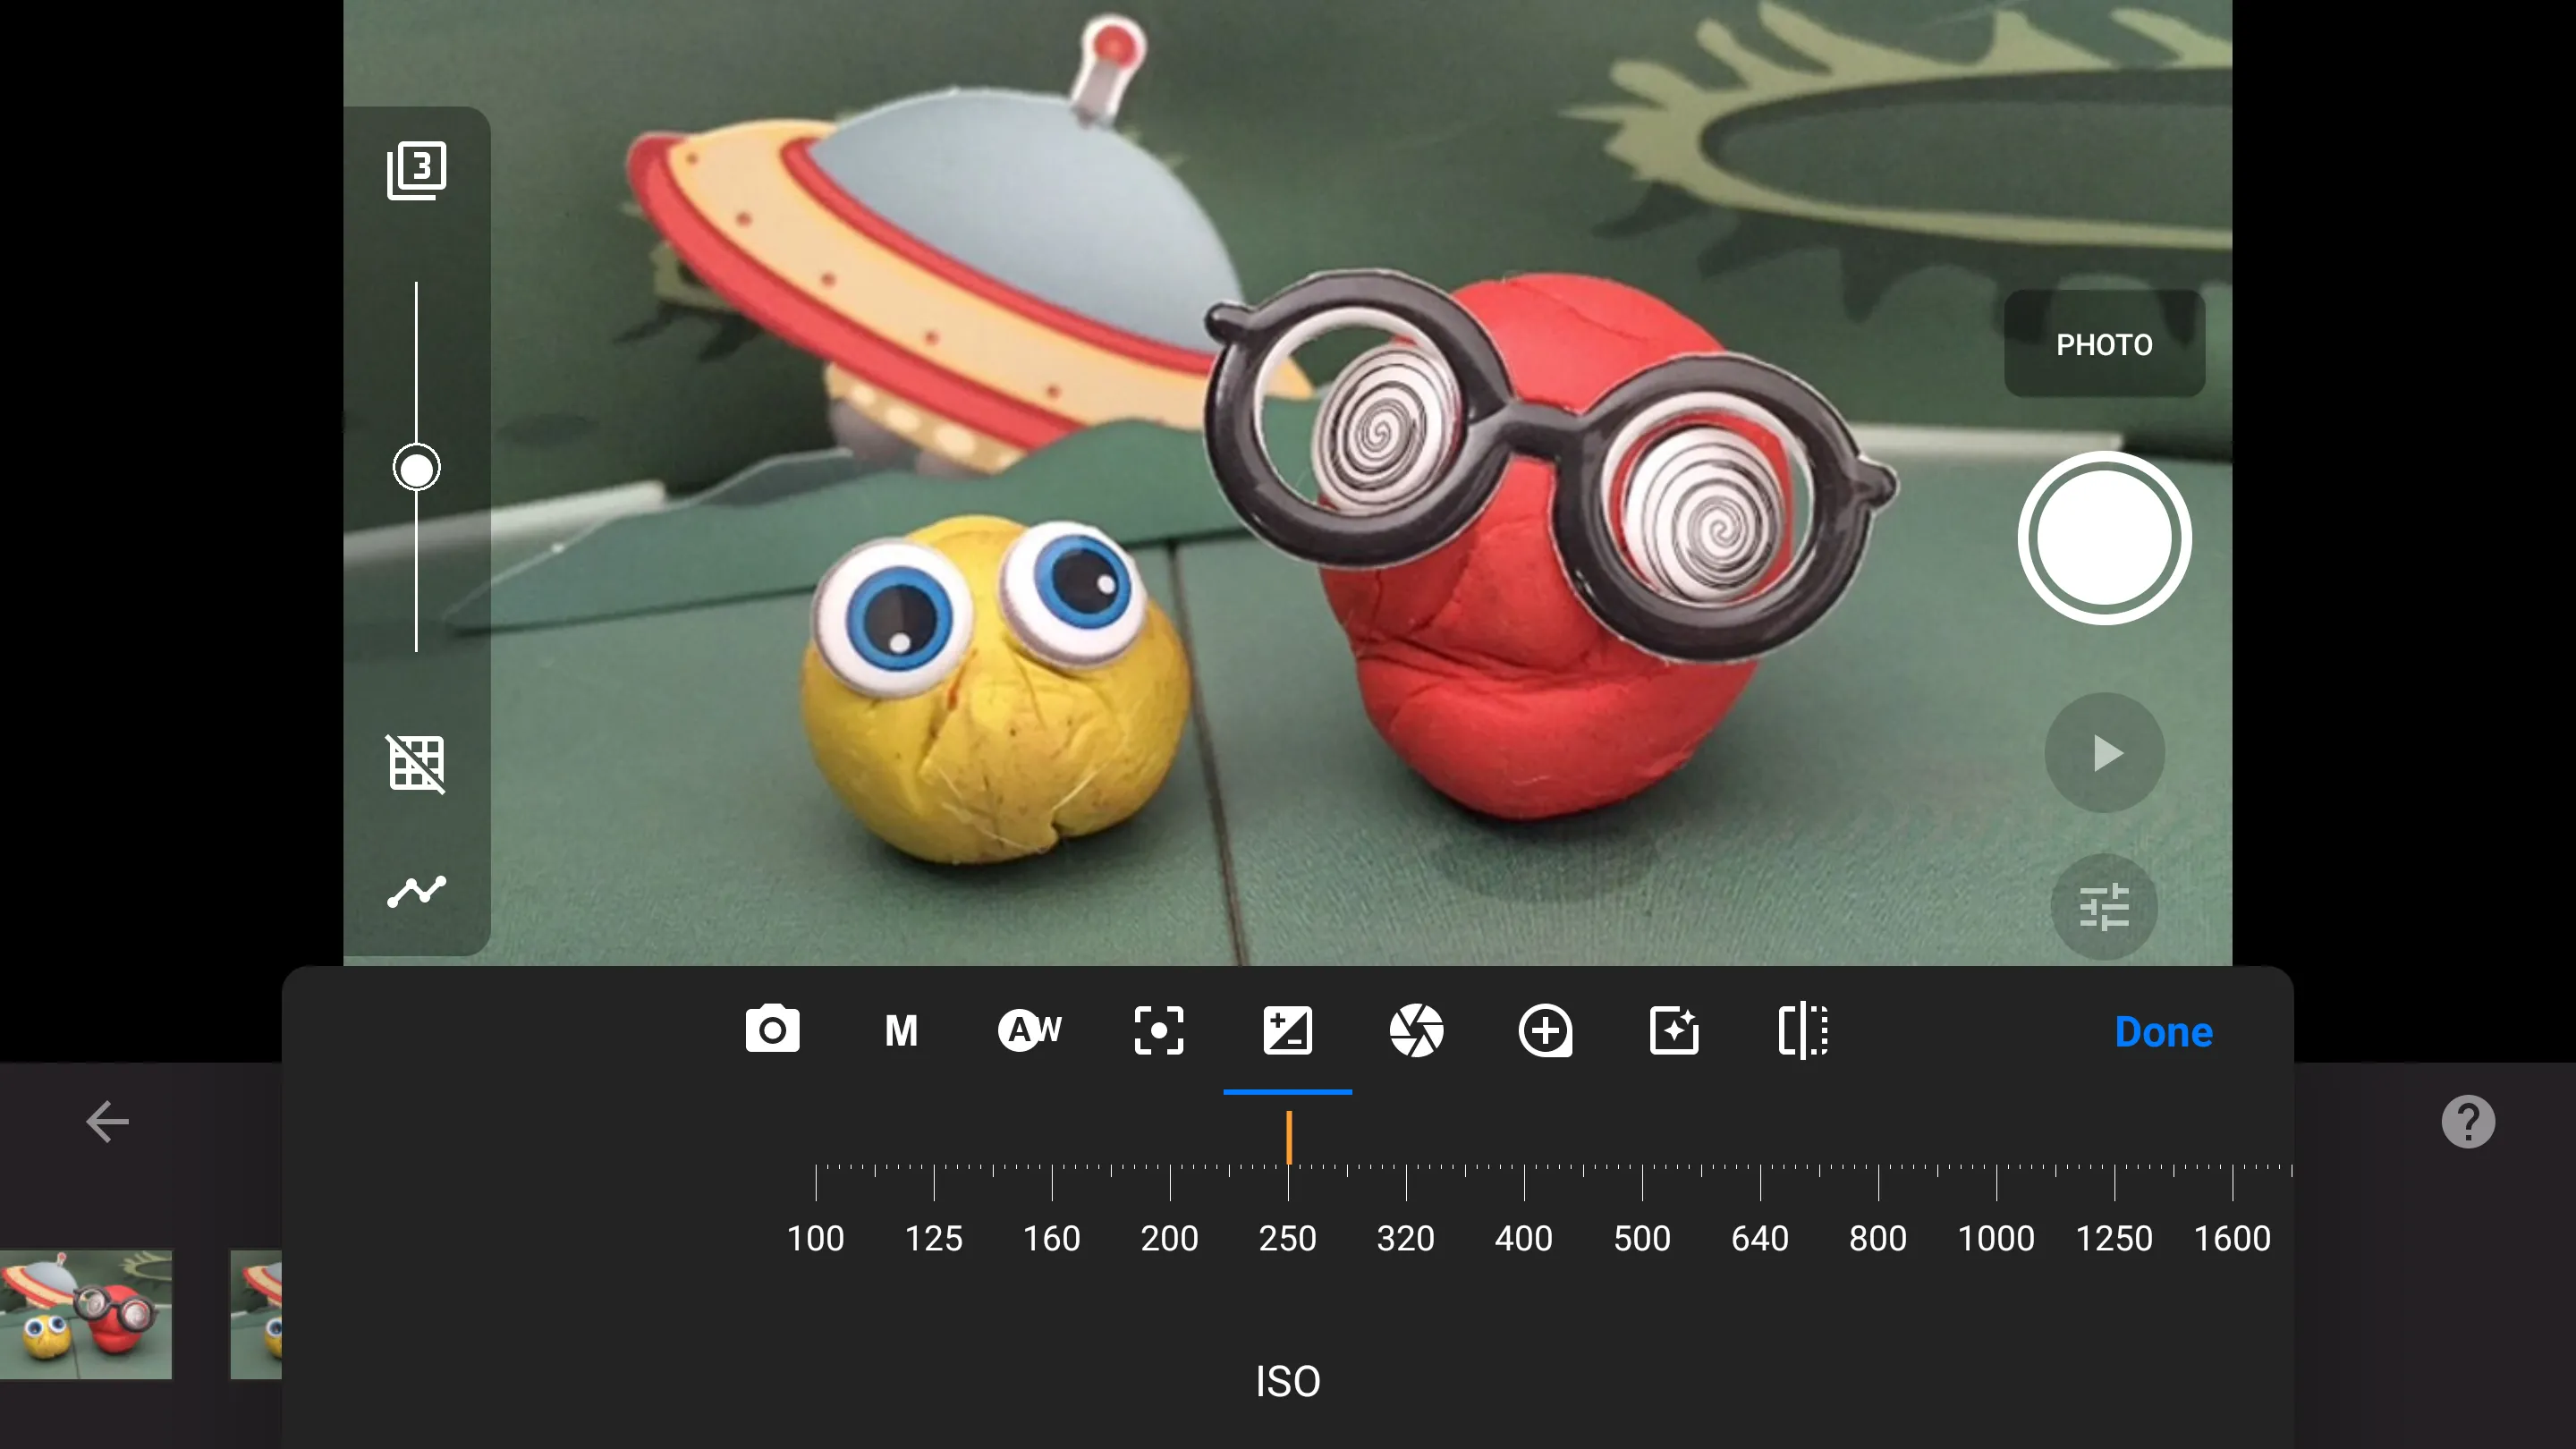
Task: Open the image enhancement option
Action: click(1673, 1031)
